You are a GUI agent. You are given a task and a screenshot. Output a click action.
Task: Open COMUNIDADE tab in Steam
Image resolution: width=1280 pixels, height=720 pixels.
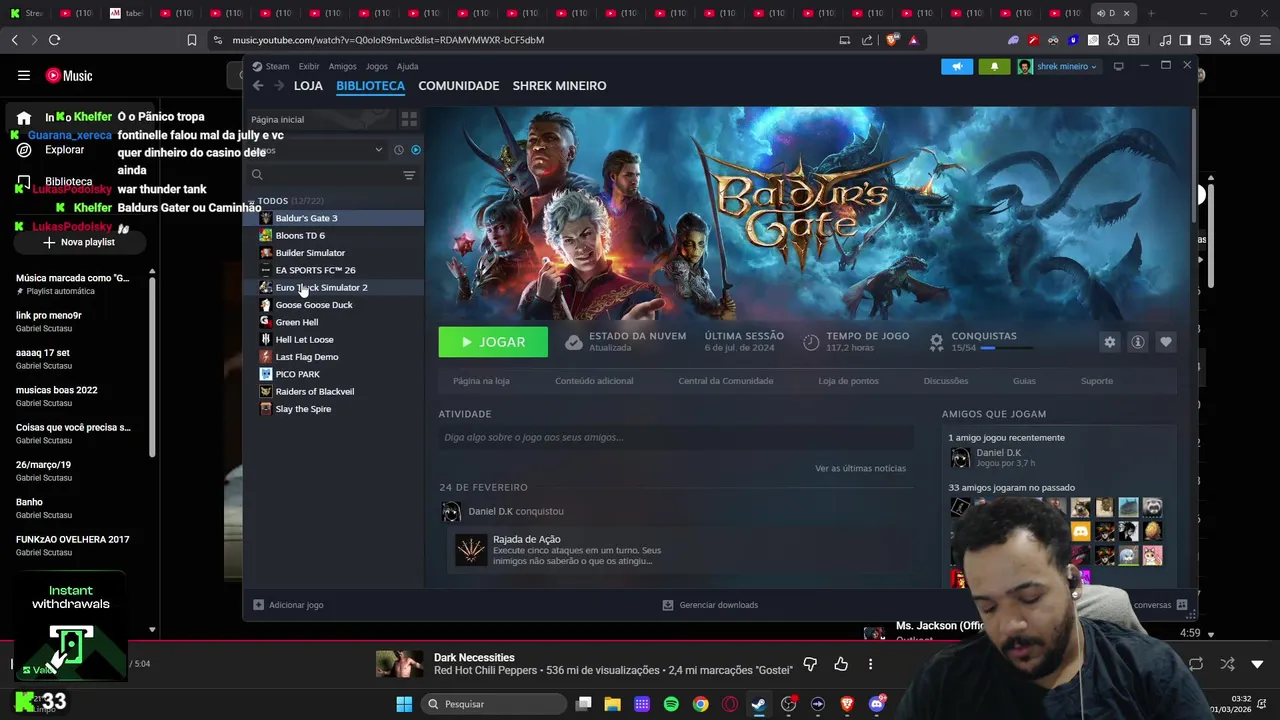click(459, 86)
